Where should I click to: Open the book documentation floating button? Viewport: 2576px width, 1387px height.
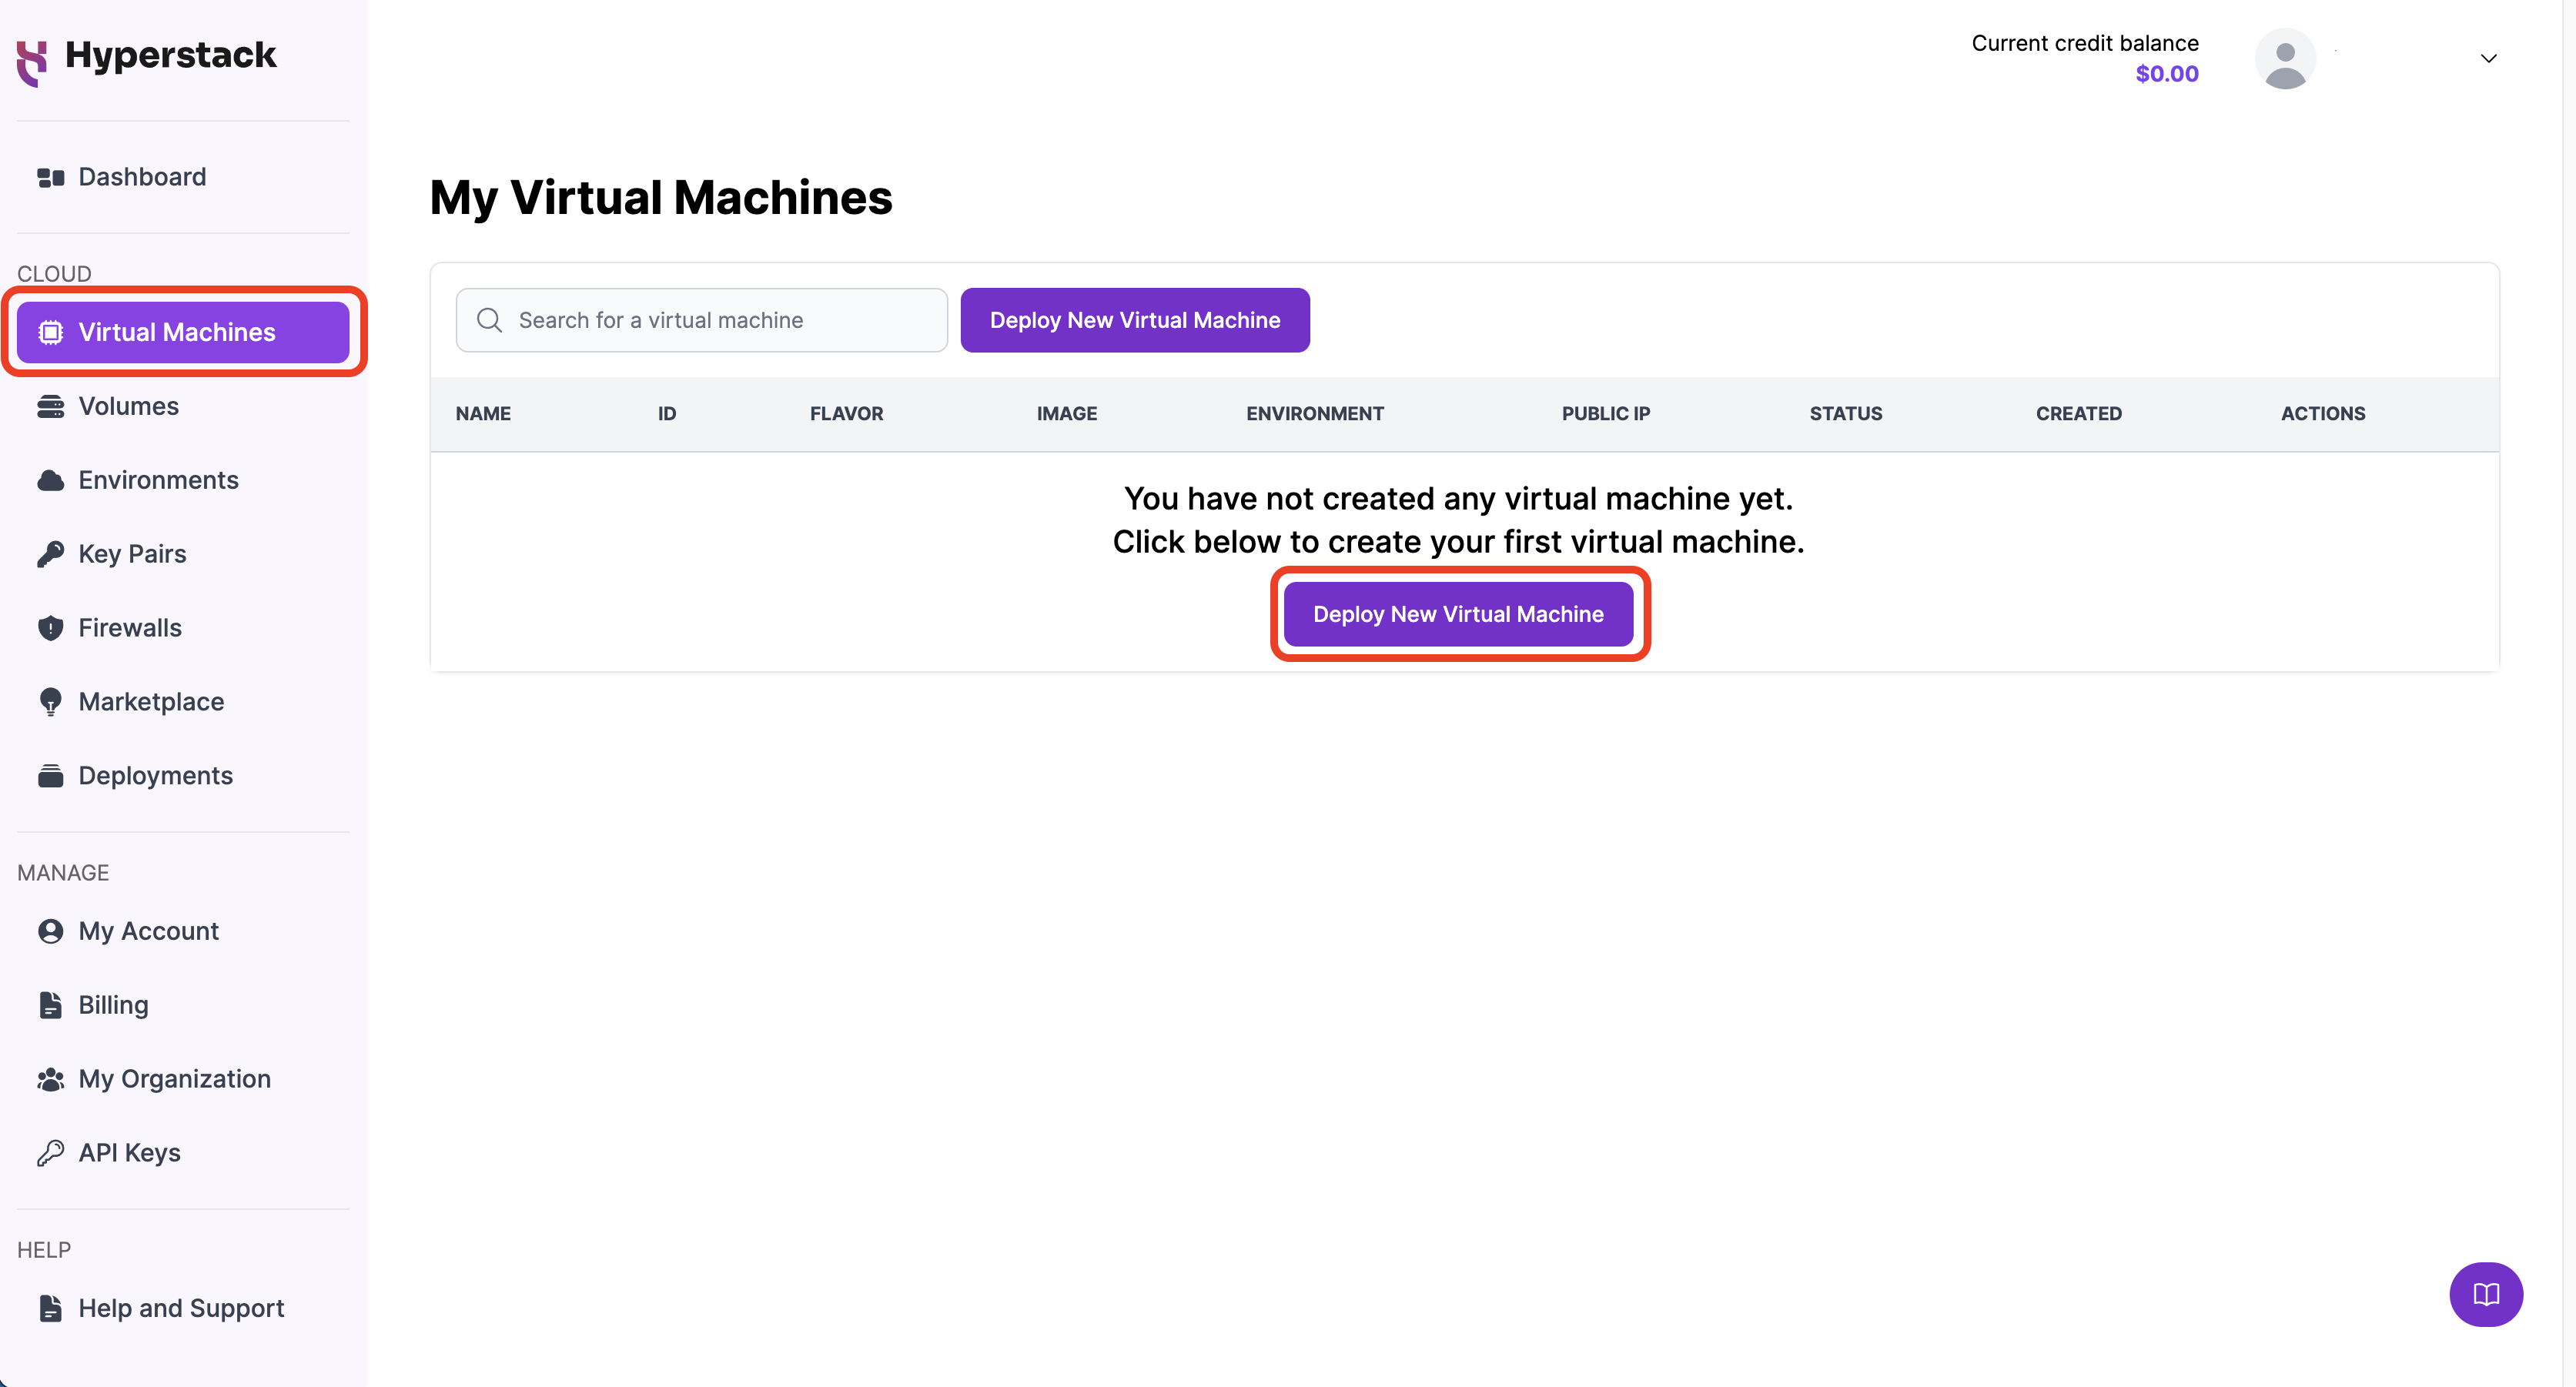(x=2486, y=1294)
